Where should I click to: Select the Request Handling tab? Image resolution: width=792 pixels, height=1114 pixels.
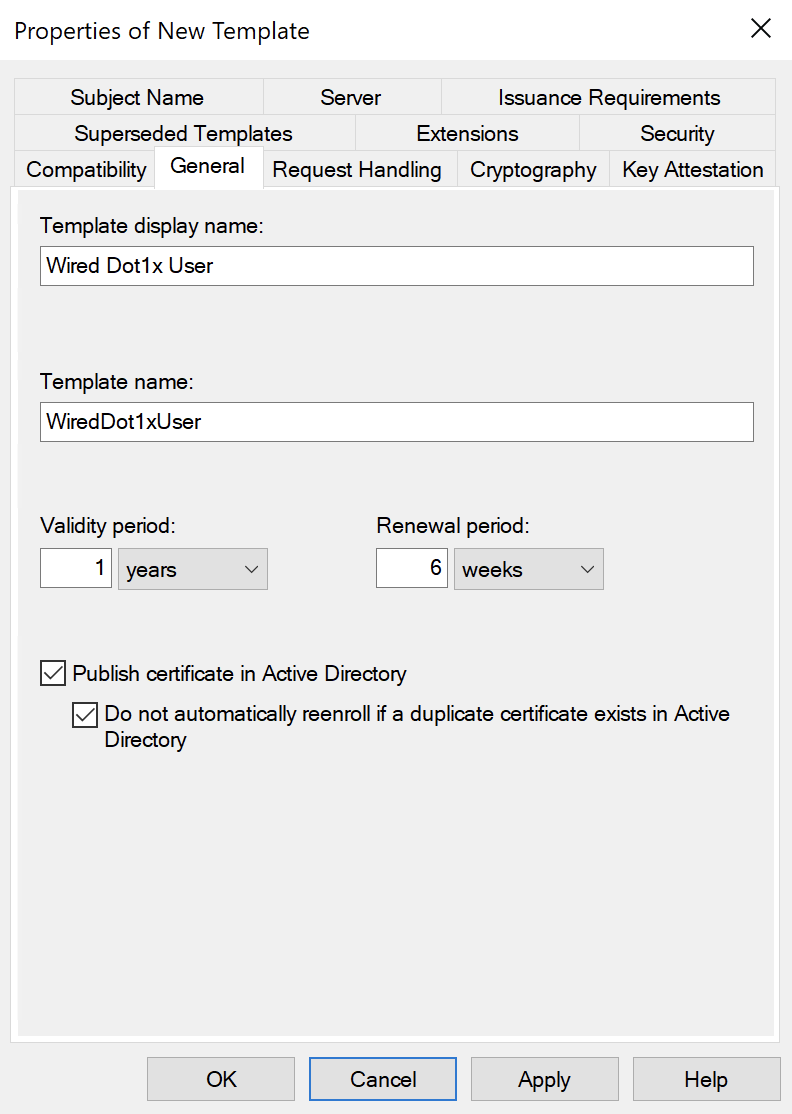click(356, 170)
